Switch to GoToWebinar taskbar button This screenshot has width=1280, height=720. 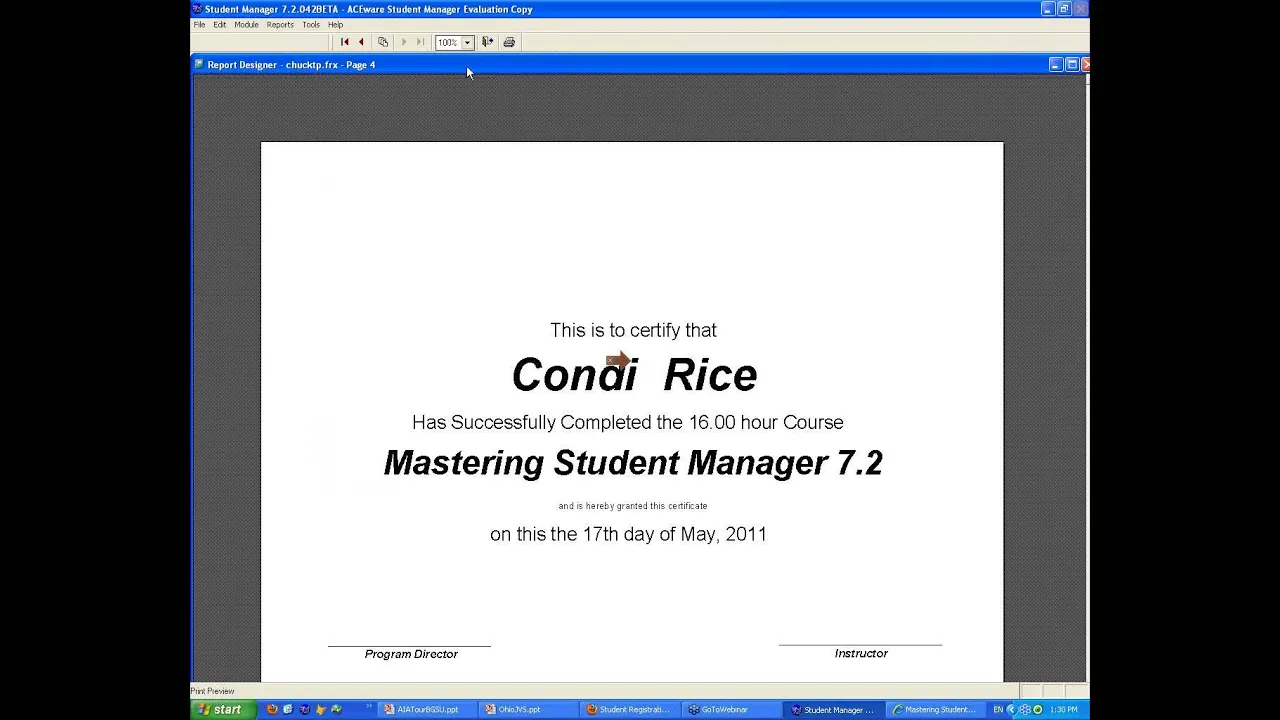[x=732, y=709]
